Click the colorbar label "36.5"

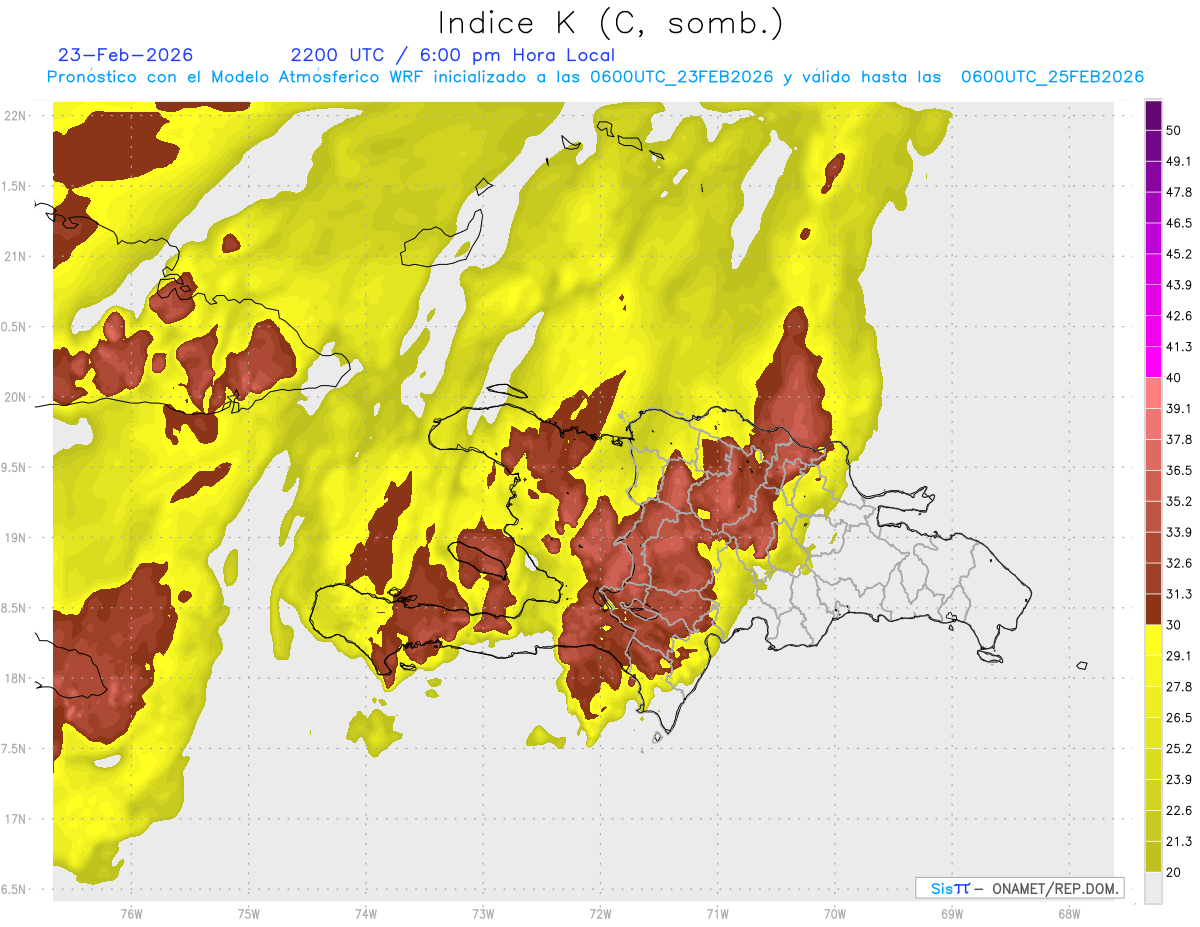1179,470
